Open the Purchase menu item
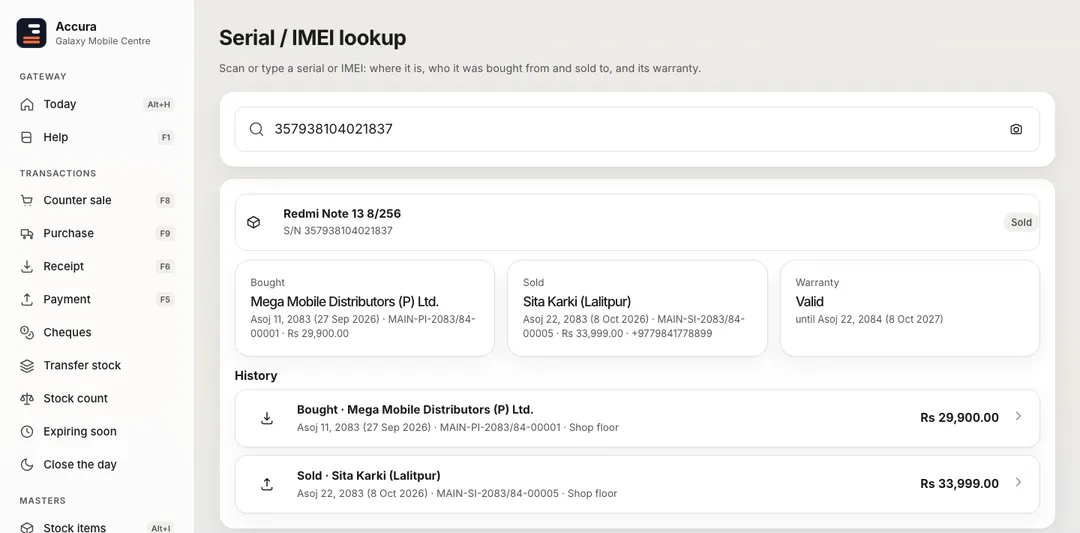The width and height of the screenshot is (1080, 533). (x=97, y=233)
